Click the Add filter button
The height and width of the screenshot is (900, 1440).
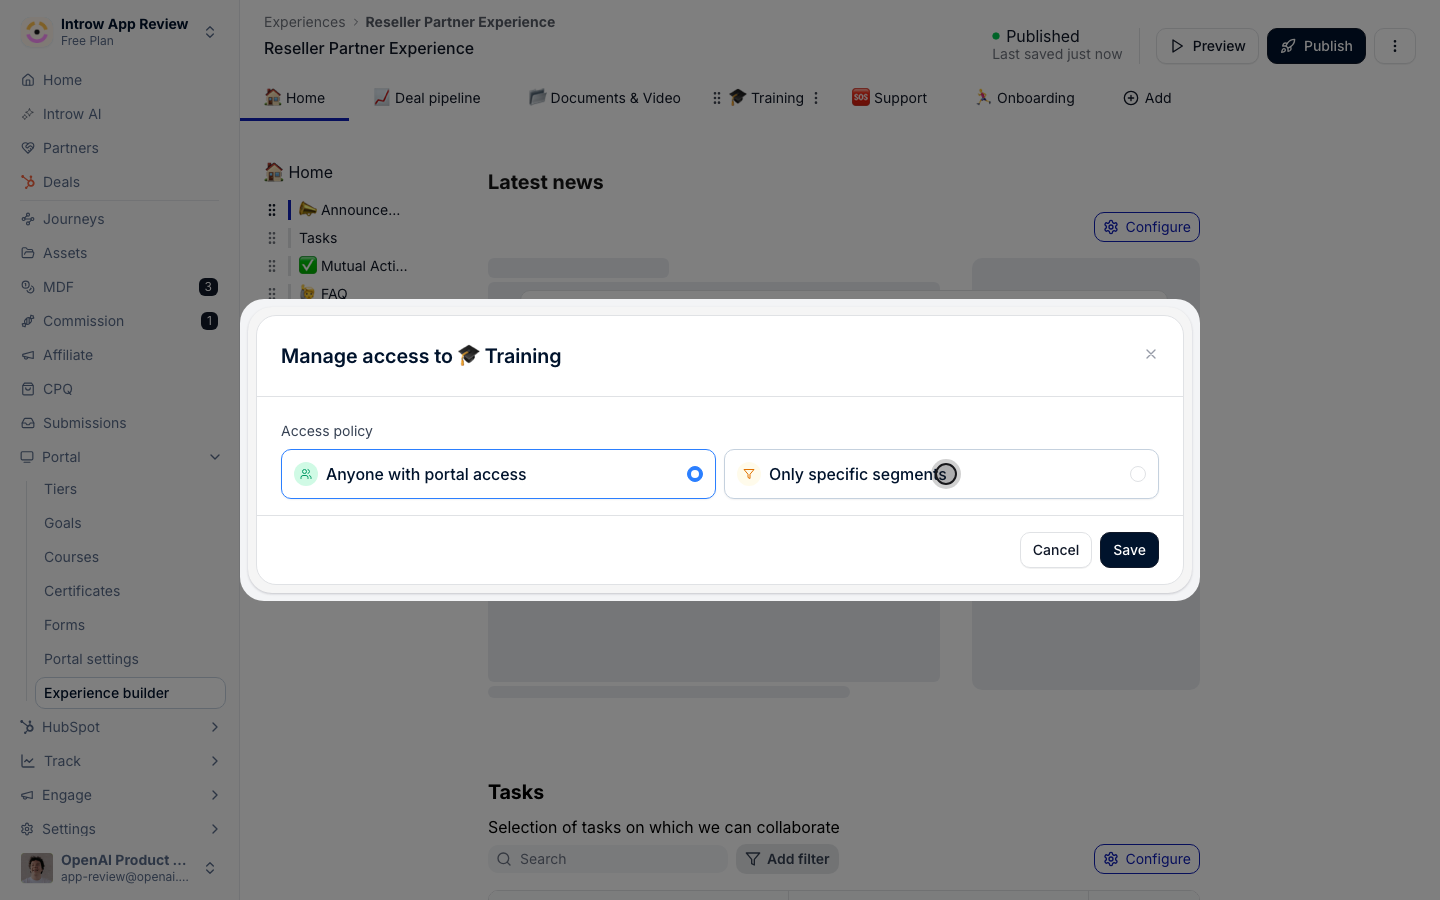point(787,859)
